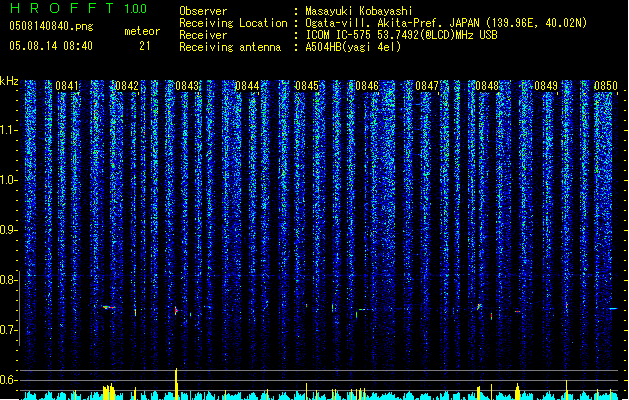
Task: Click the red meteor echo near 0843
Action: tap(176, 310)
